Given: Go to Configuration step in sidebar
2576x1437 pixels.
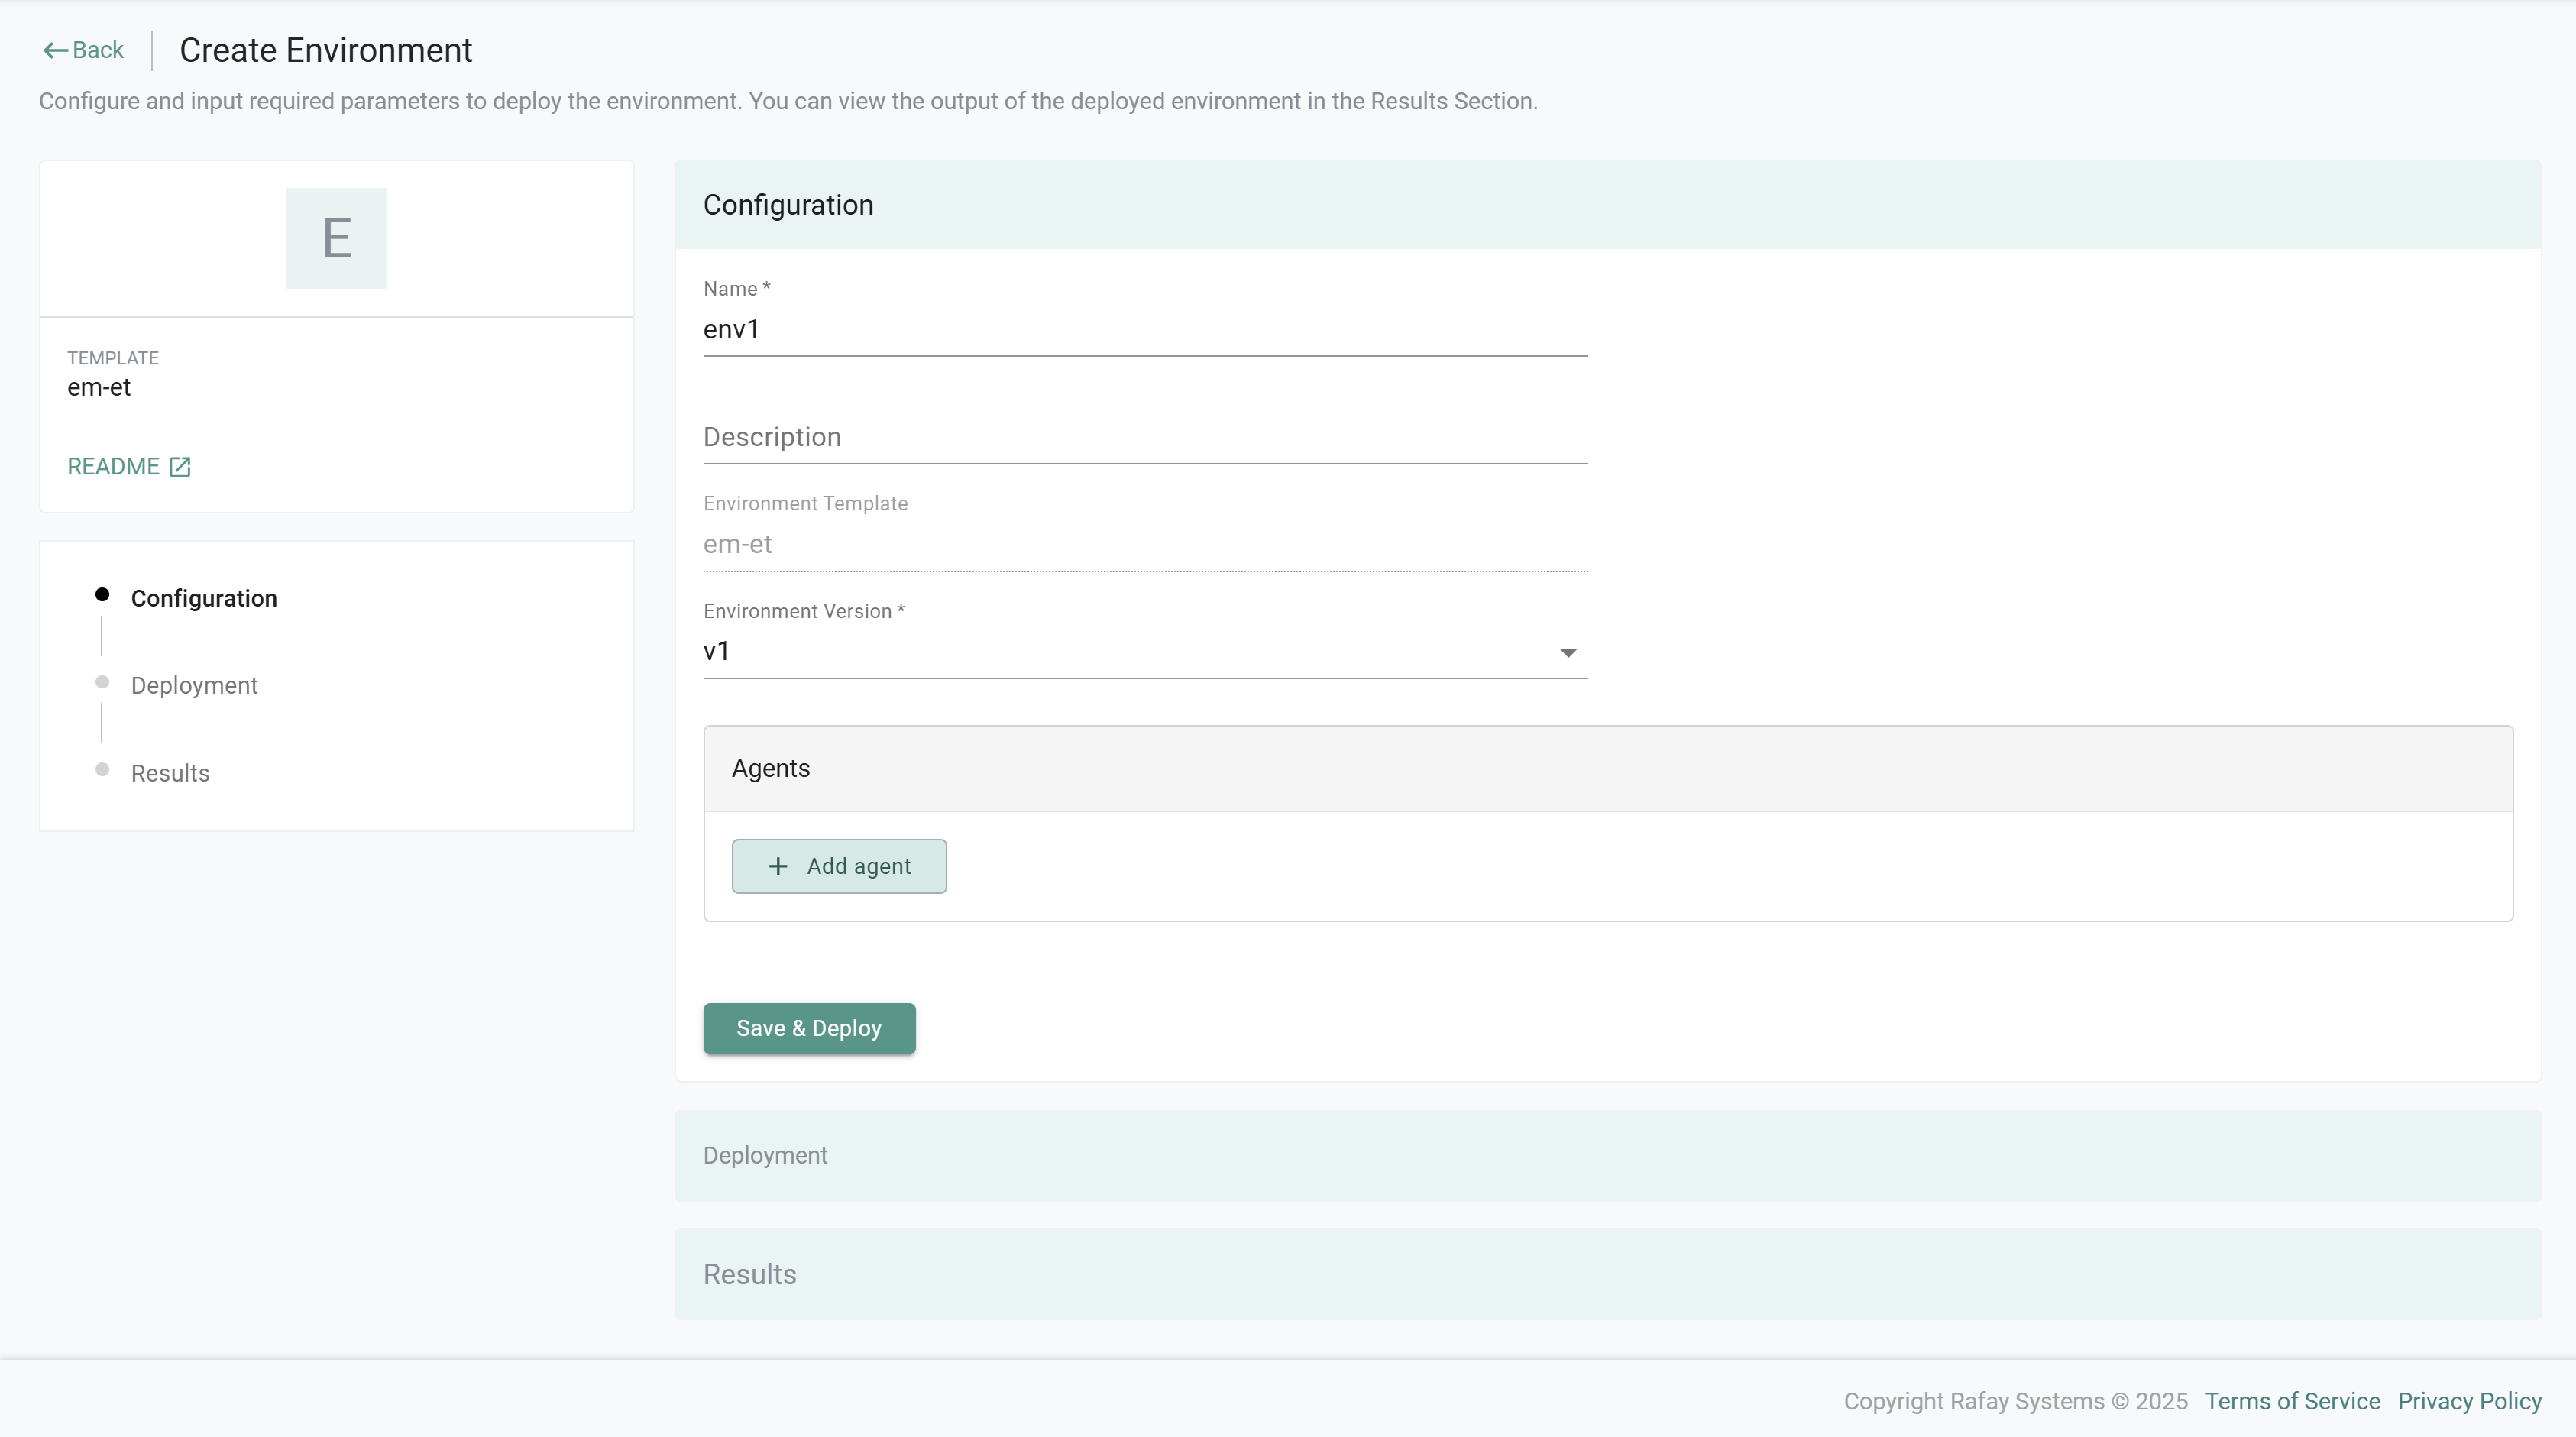Looking at the screenshot, I should [204, 598].
